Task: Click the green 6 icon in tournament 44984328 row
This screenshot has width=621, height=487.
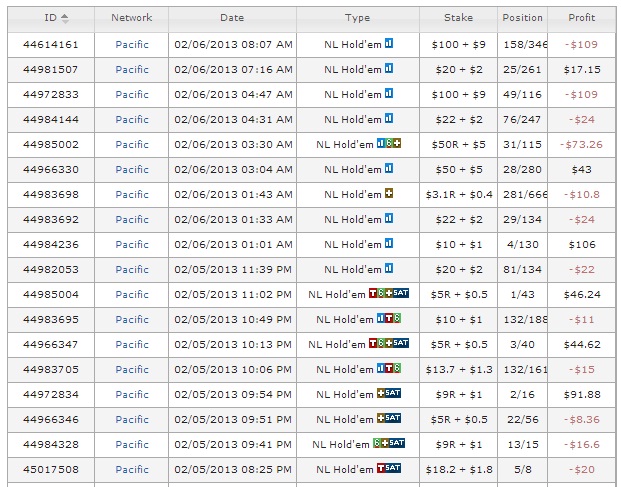Action: click(377, 444)
